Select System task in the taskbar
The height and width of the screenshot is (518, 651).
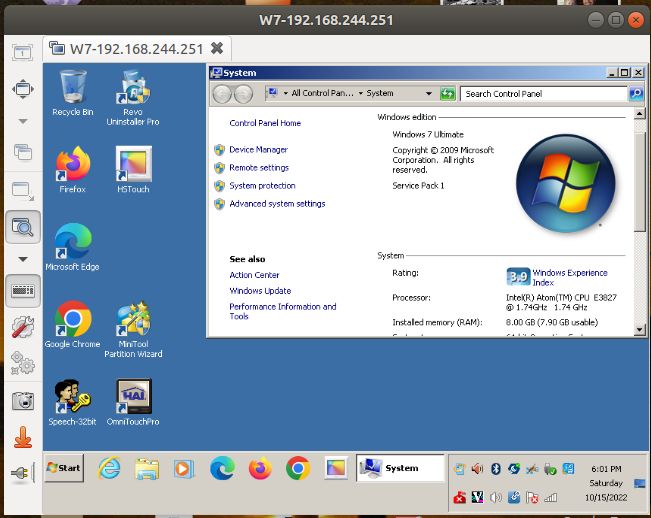coord(400,468)
